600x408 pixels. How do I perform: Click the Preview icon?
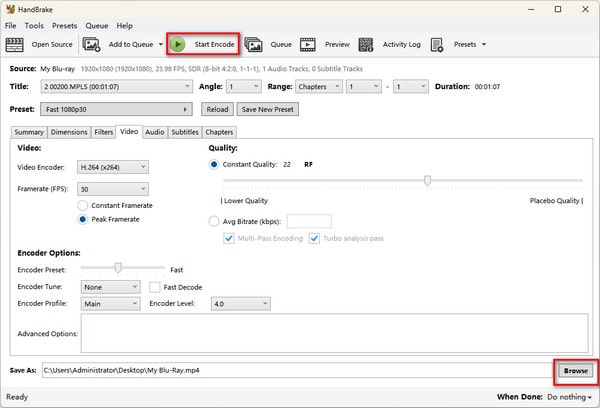click(308, 44)
